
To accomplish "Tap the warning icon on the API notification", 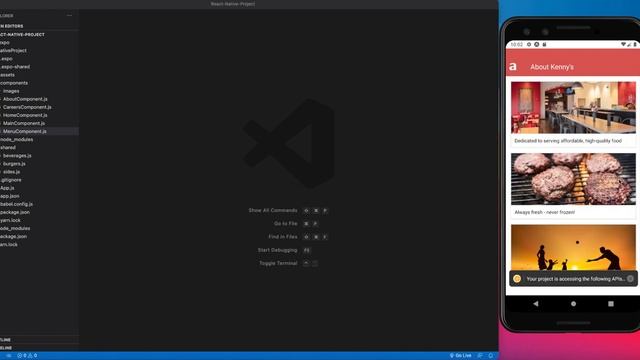I will point(517,279).
